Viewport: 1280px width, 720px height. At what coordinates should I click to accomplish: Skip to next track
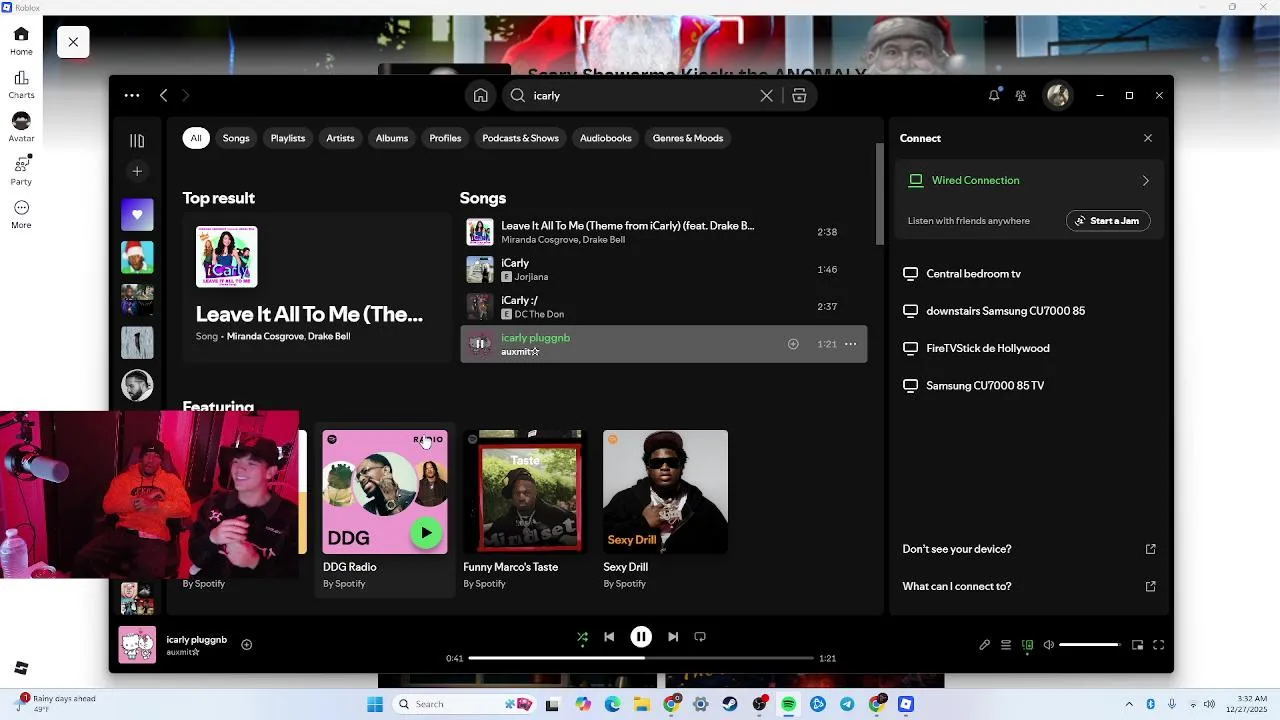tap(673, 636)
